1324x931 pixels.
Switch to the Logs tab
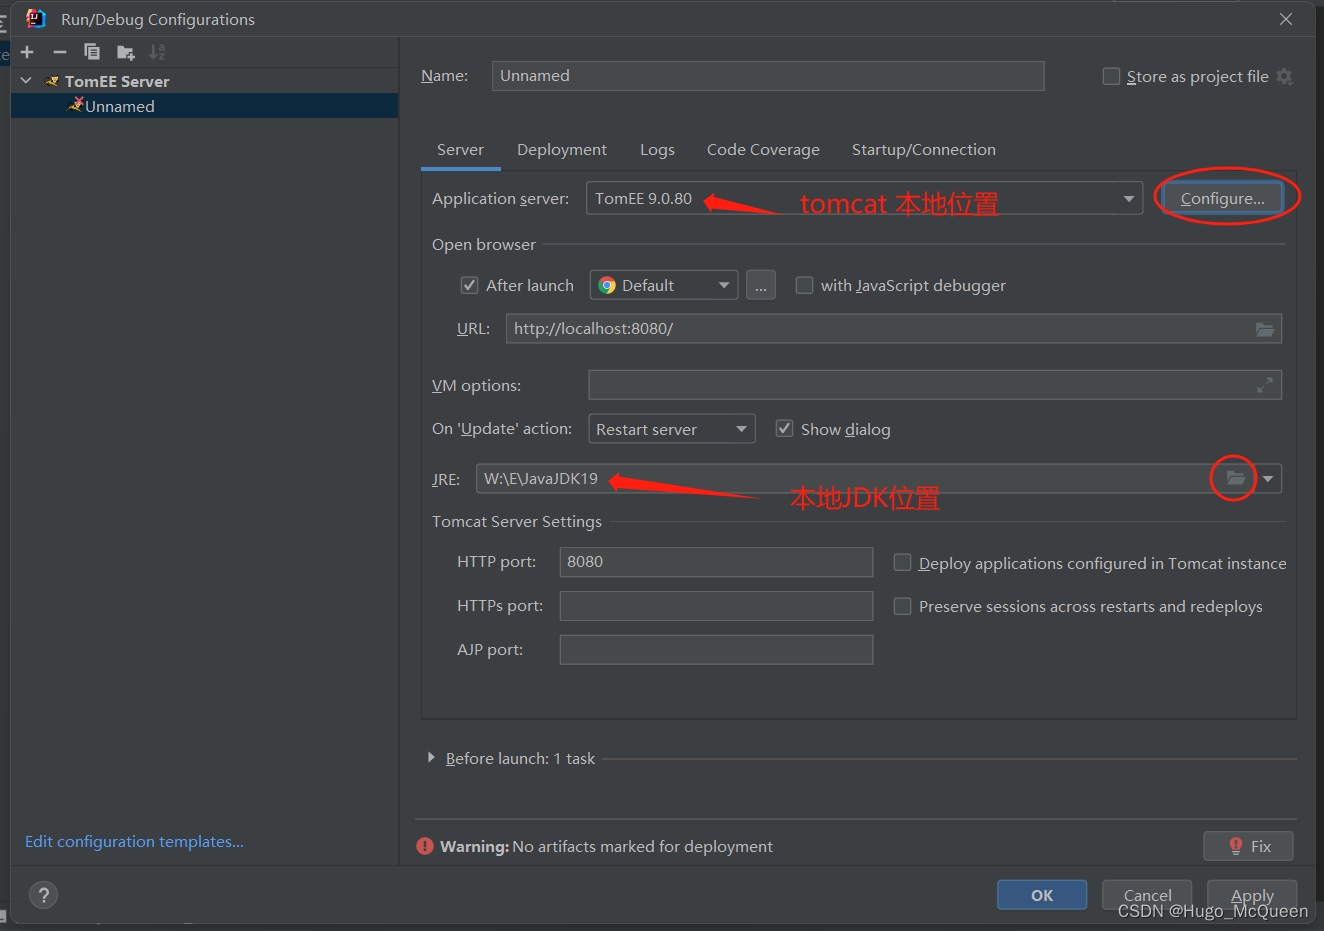pos(657,150)
